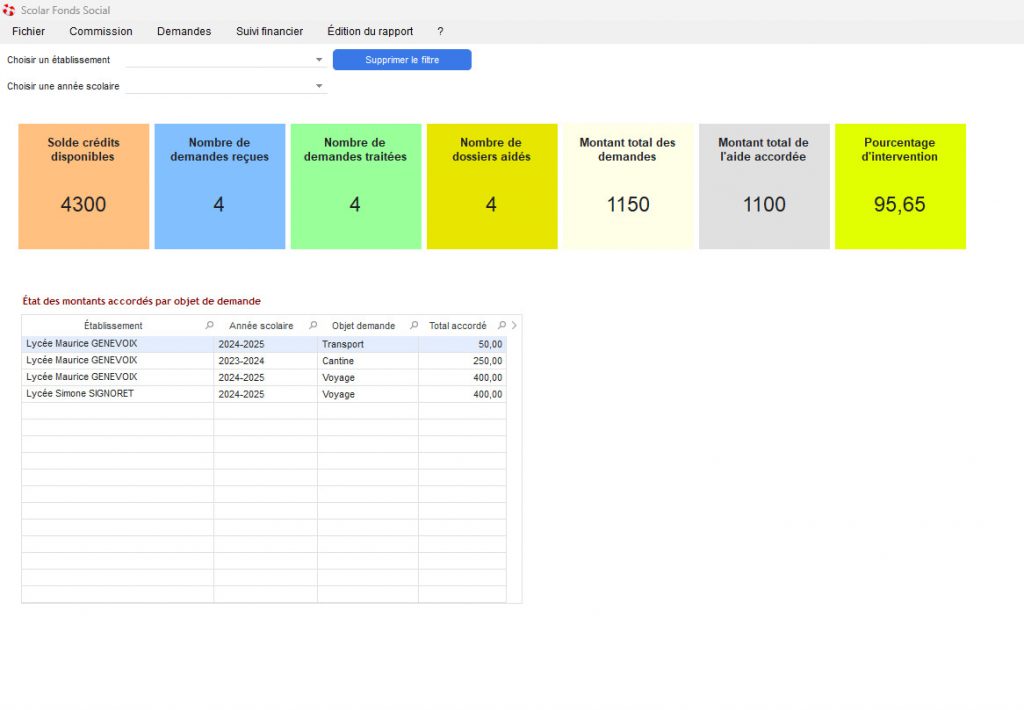The height and width of the screenshot is (710, 1024).
Task: Open the Suivi financier menu
Action: point(269,32)
